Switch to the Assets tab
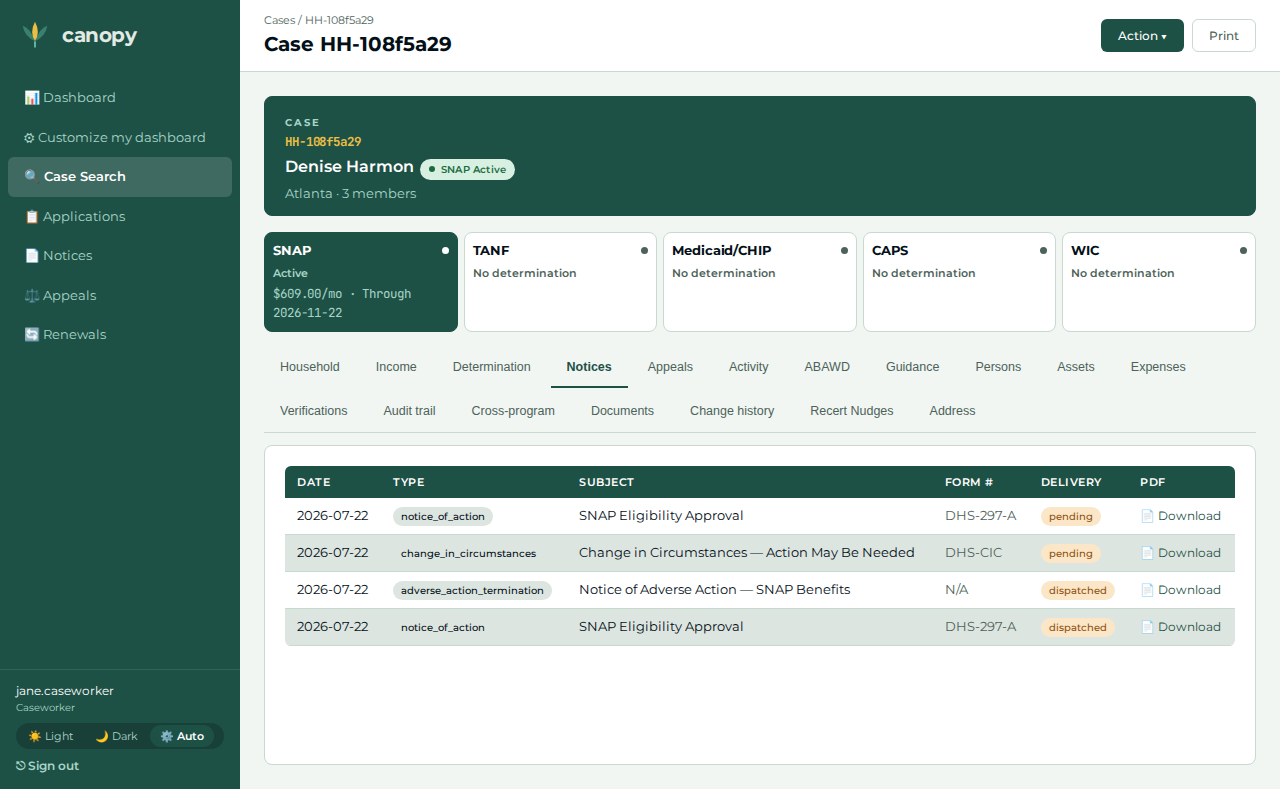 point(1076,367)
